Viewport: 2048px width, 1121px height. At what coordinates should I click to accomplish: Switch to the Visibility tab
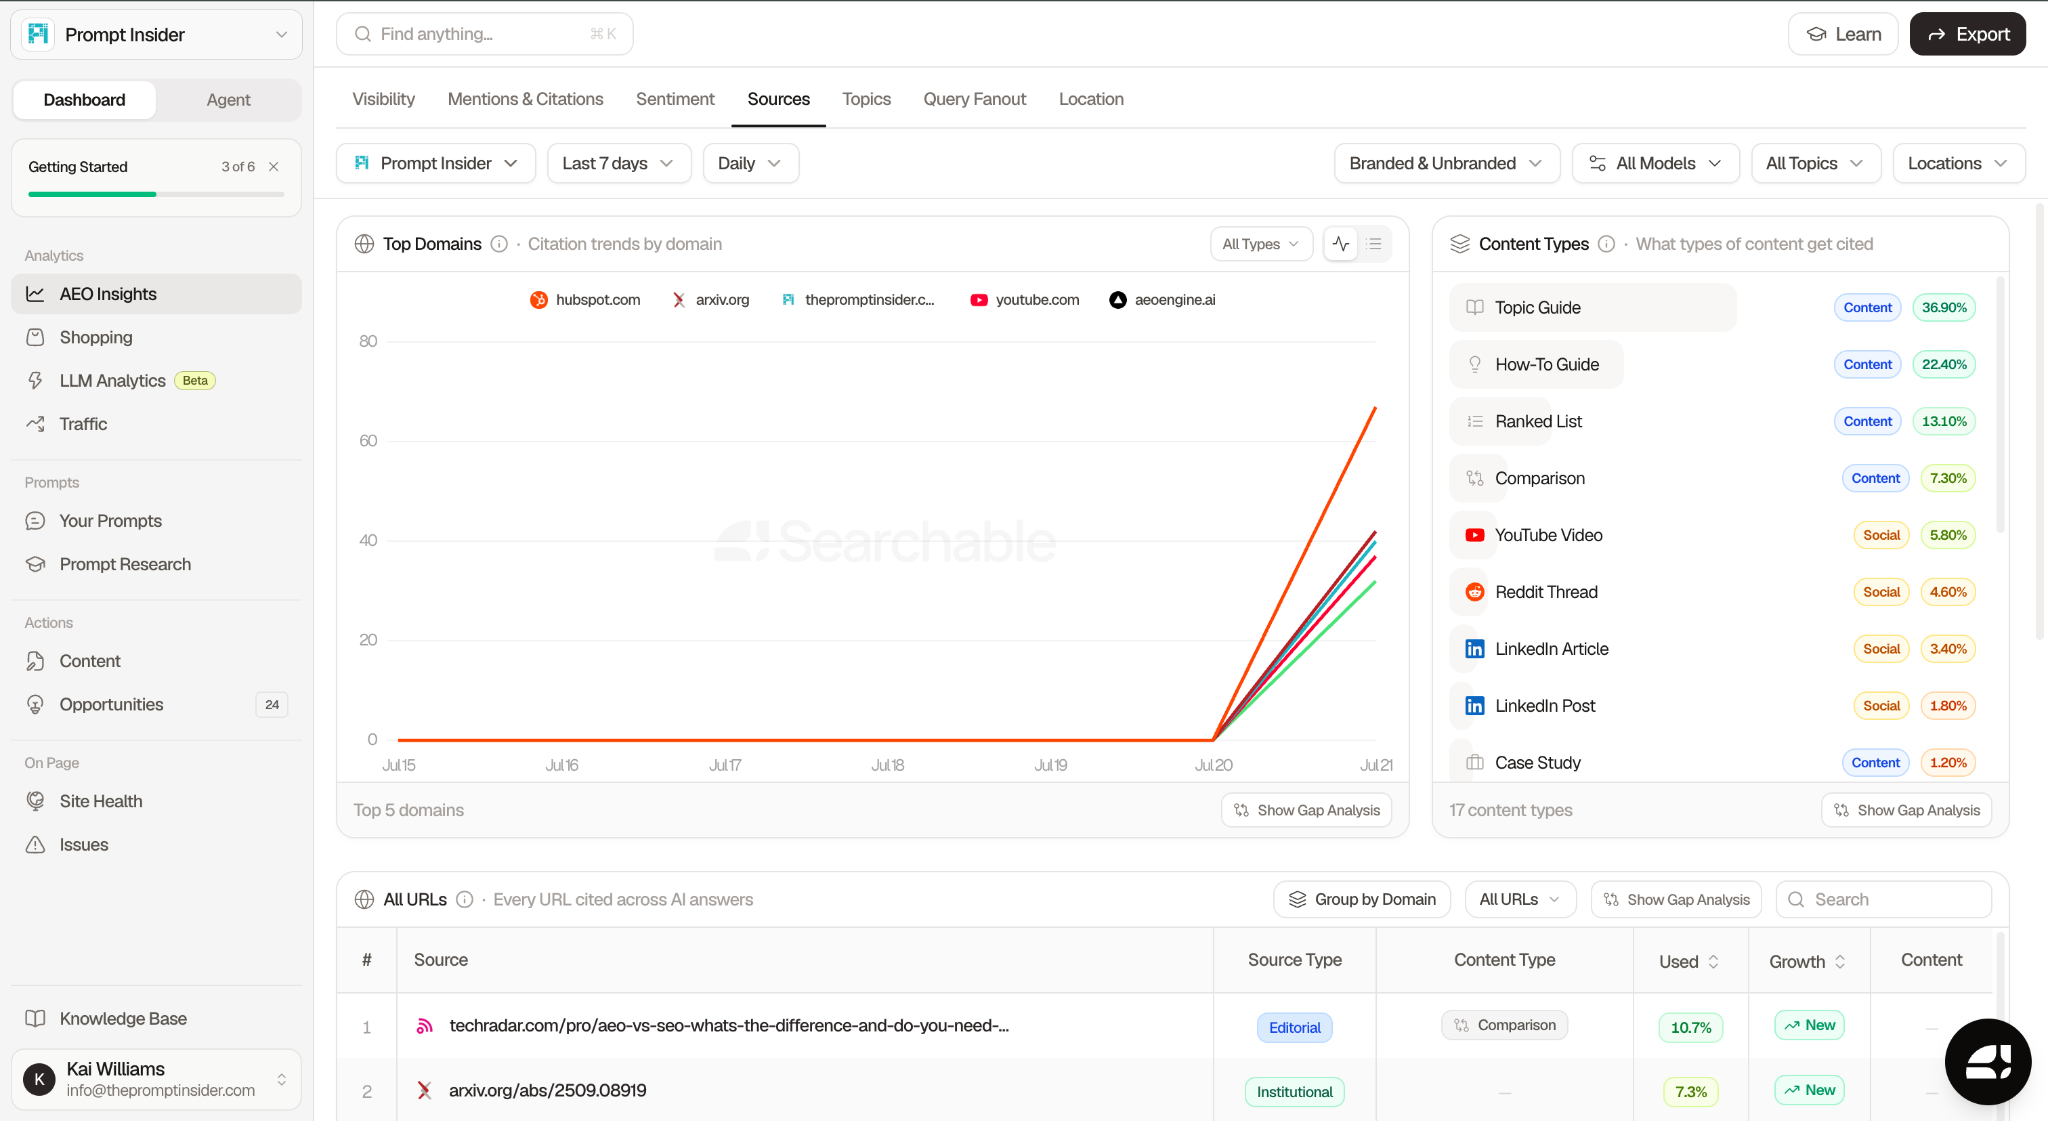pos(383,99)
